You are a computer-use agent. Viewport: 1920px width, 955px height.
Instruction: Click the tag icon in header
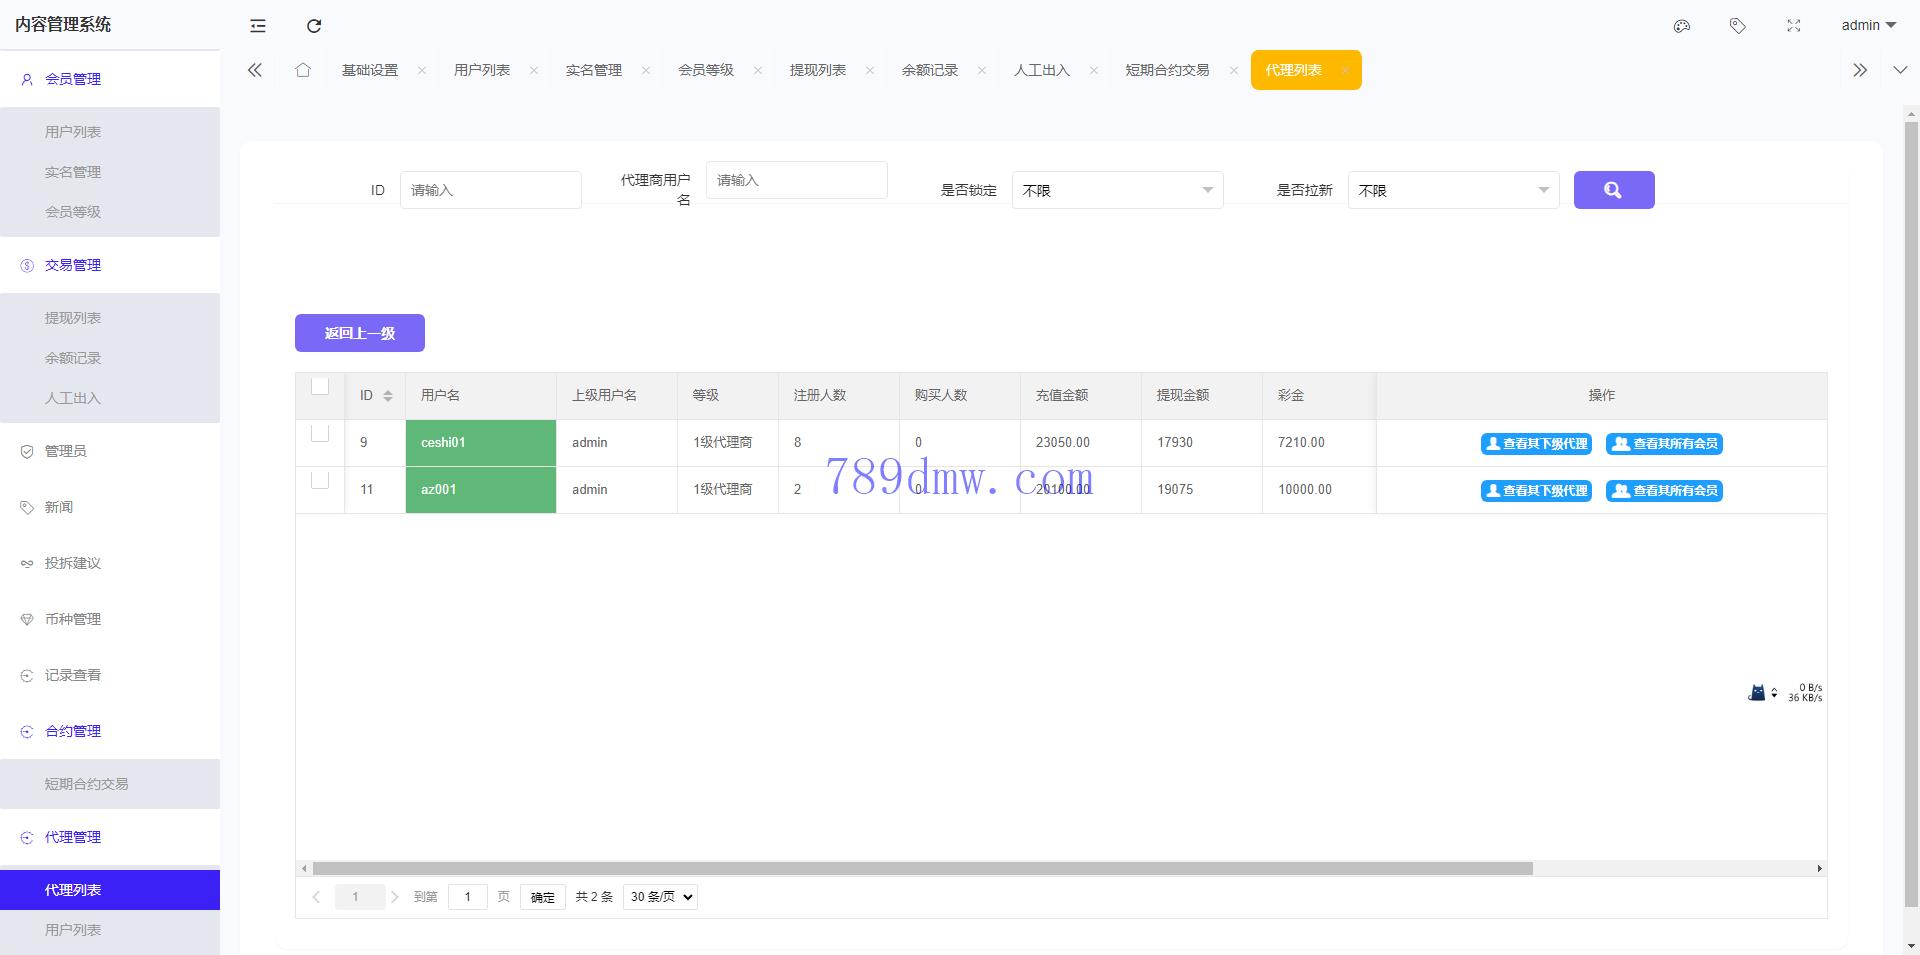point(1738,26)
